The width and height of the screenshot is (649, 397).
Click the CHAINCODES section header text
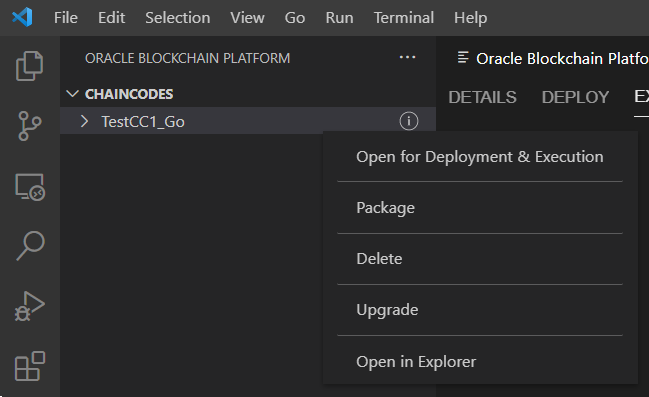click(129, 94)
